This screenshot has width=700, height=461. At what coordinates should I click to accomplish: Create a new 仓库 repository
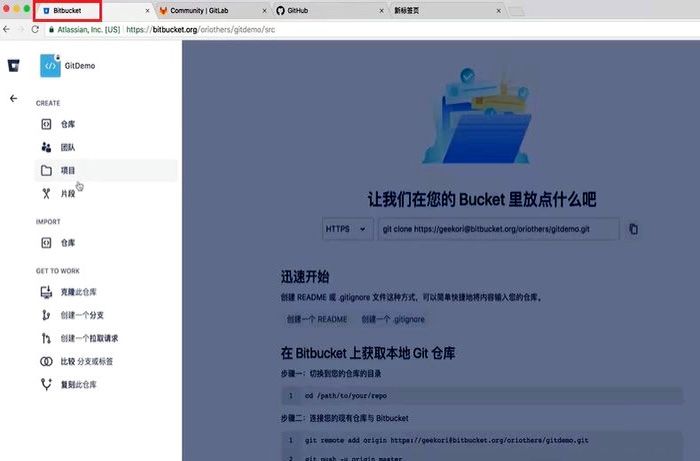click(x=106, y=124)
